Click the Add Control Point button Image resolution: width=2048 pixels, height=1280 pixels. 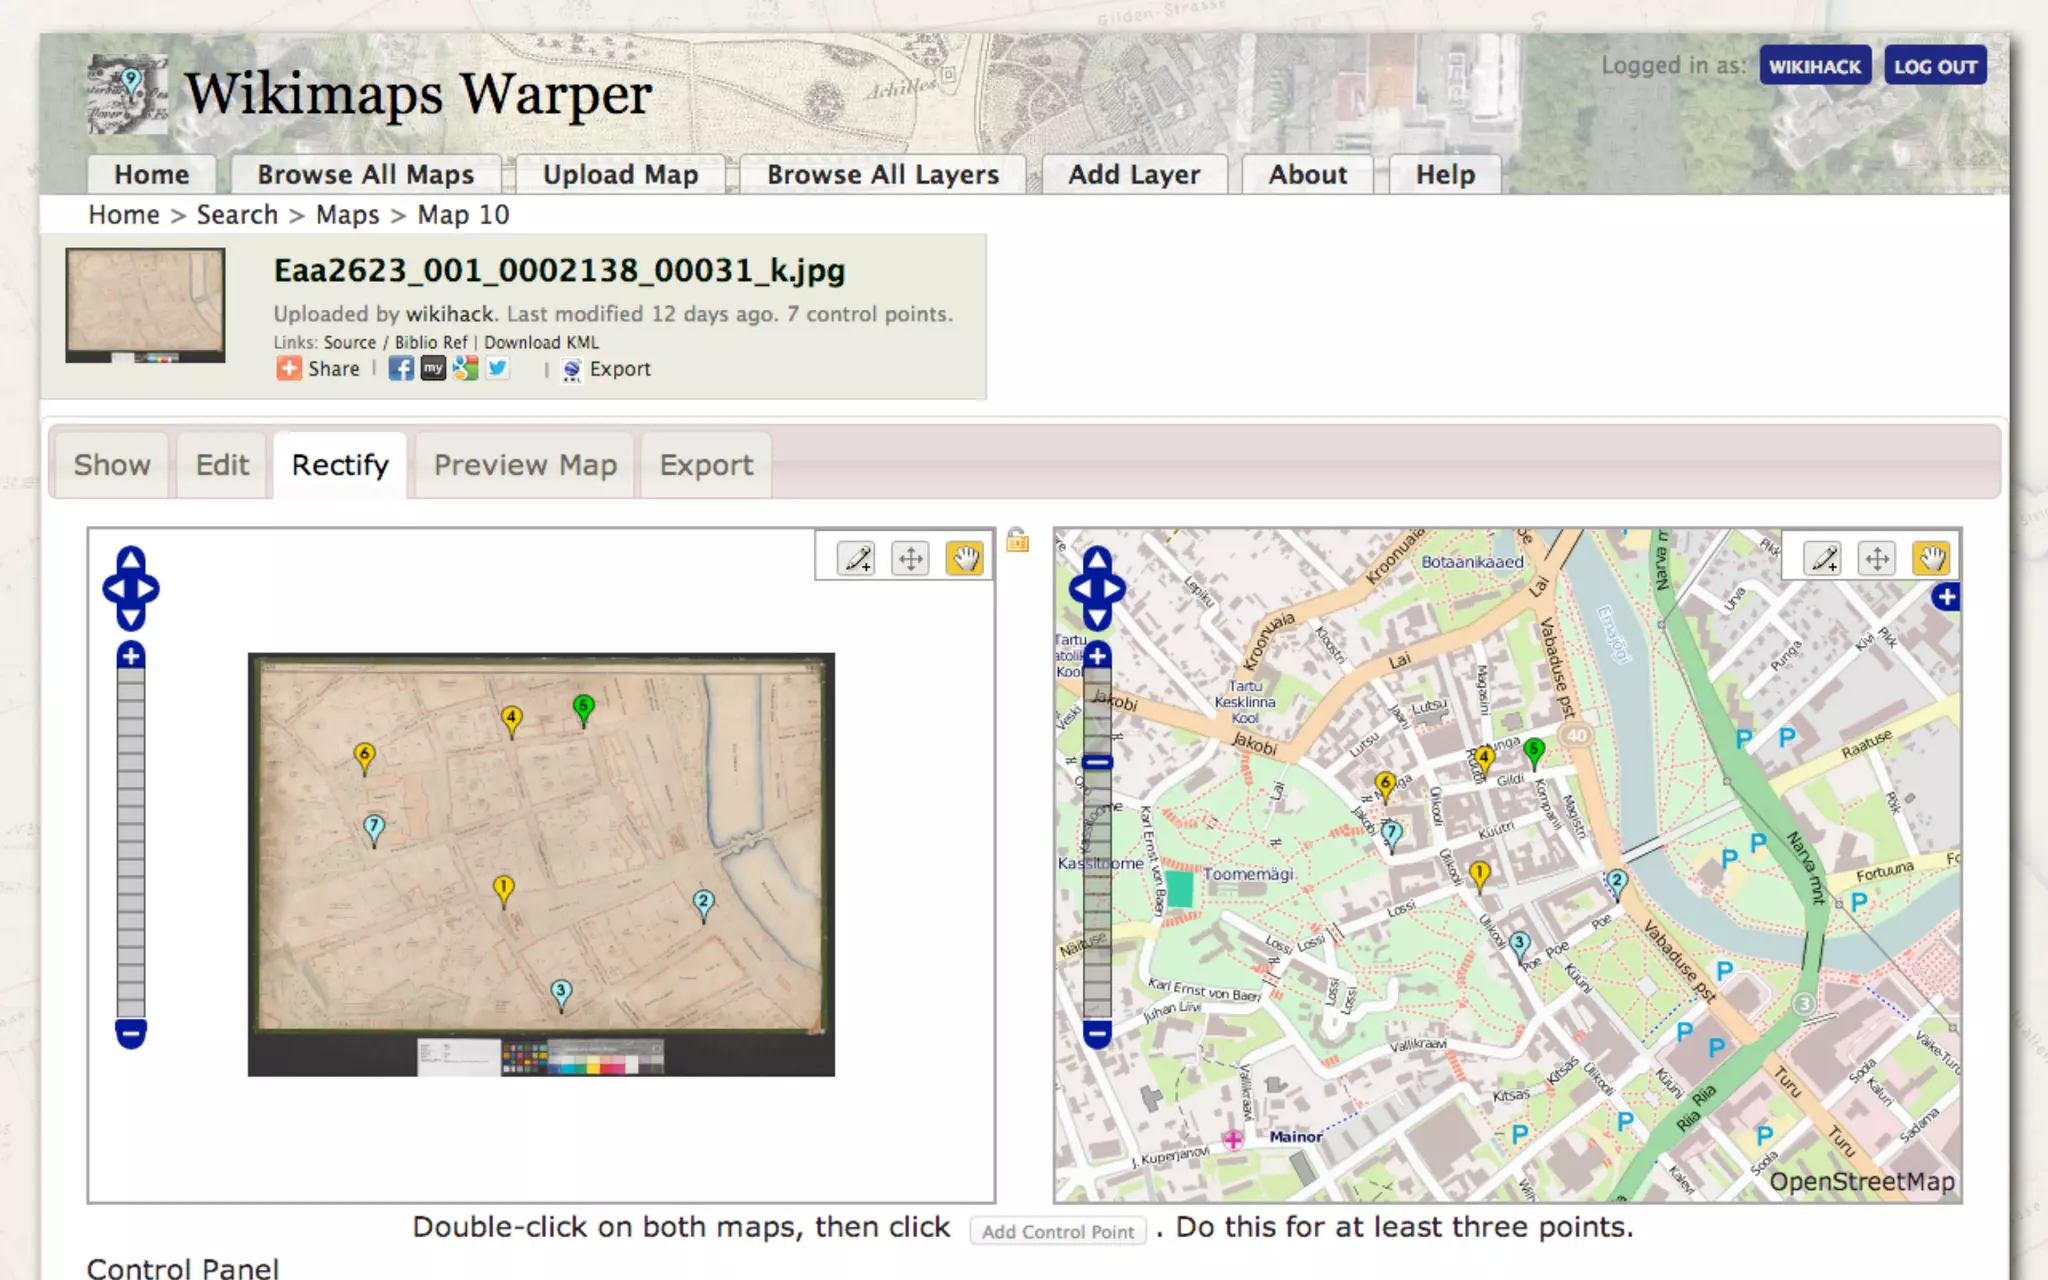pyautogui.click(x=1057, y=1232)
